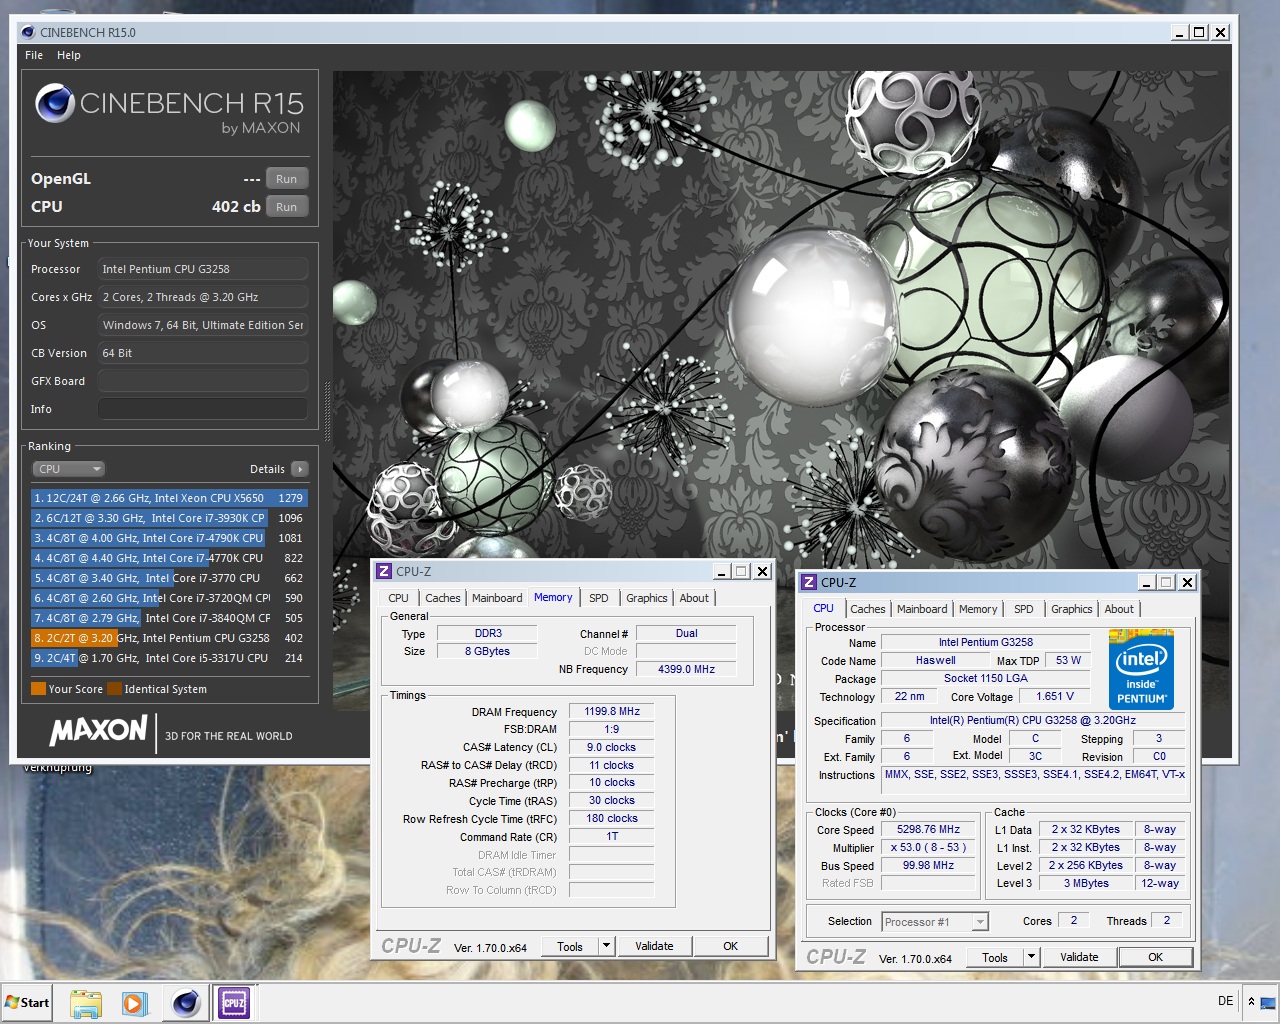Open the File menu
The height and width of the screenshot is (1024, 1280).
point(34,55)
